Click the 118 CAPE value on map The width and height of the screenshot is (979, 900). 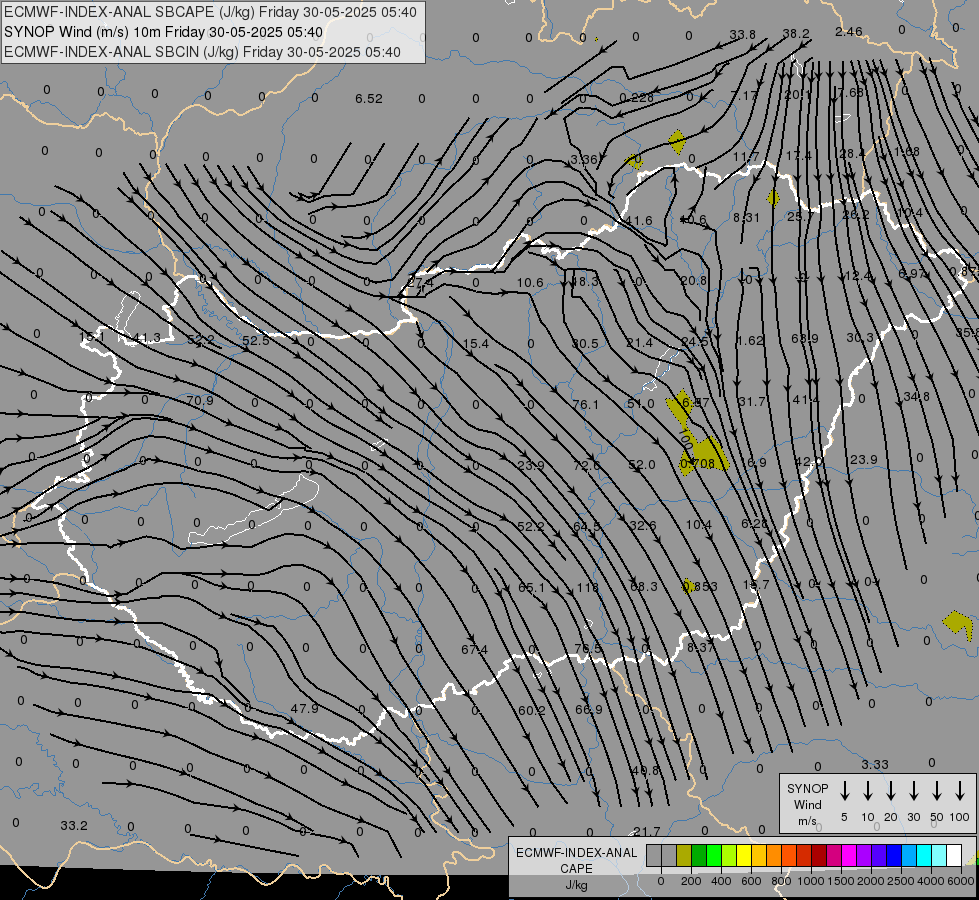pyautogui.click(x=588, y=587)
